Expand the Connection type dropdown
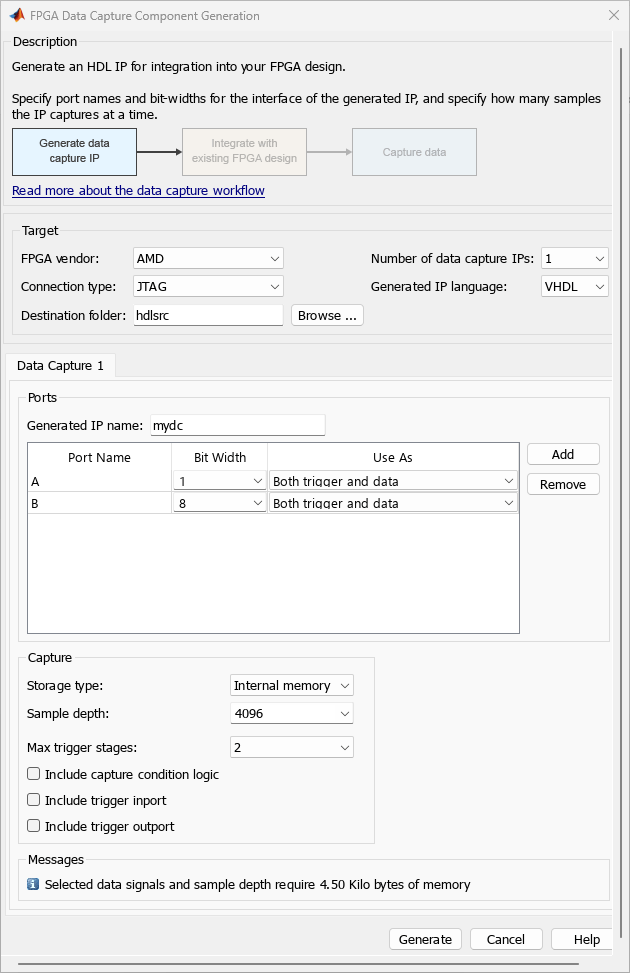 tap(208, 287)
